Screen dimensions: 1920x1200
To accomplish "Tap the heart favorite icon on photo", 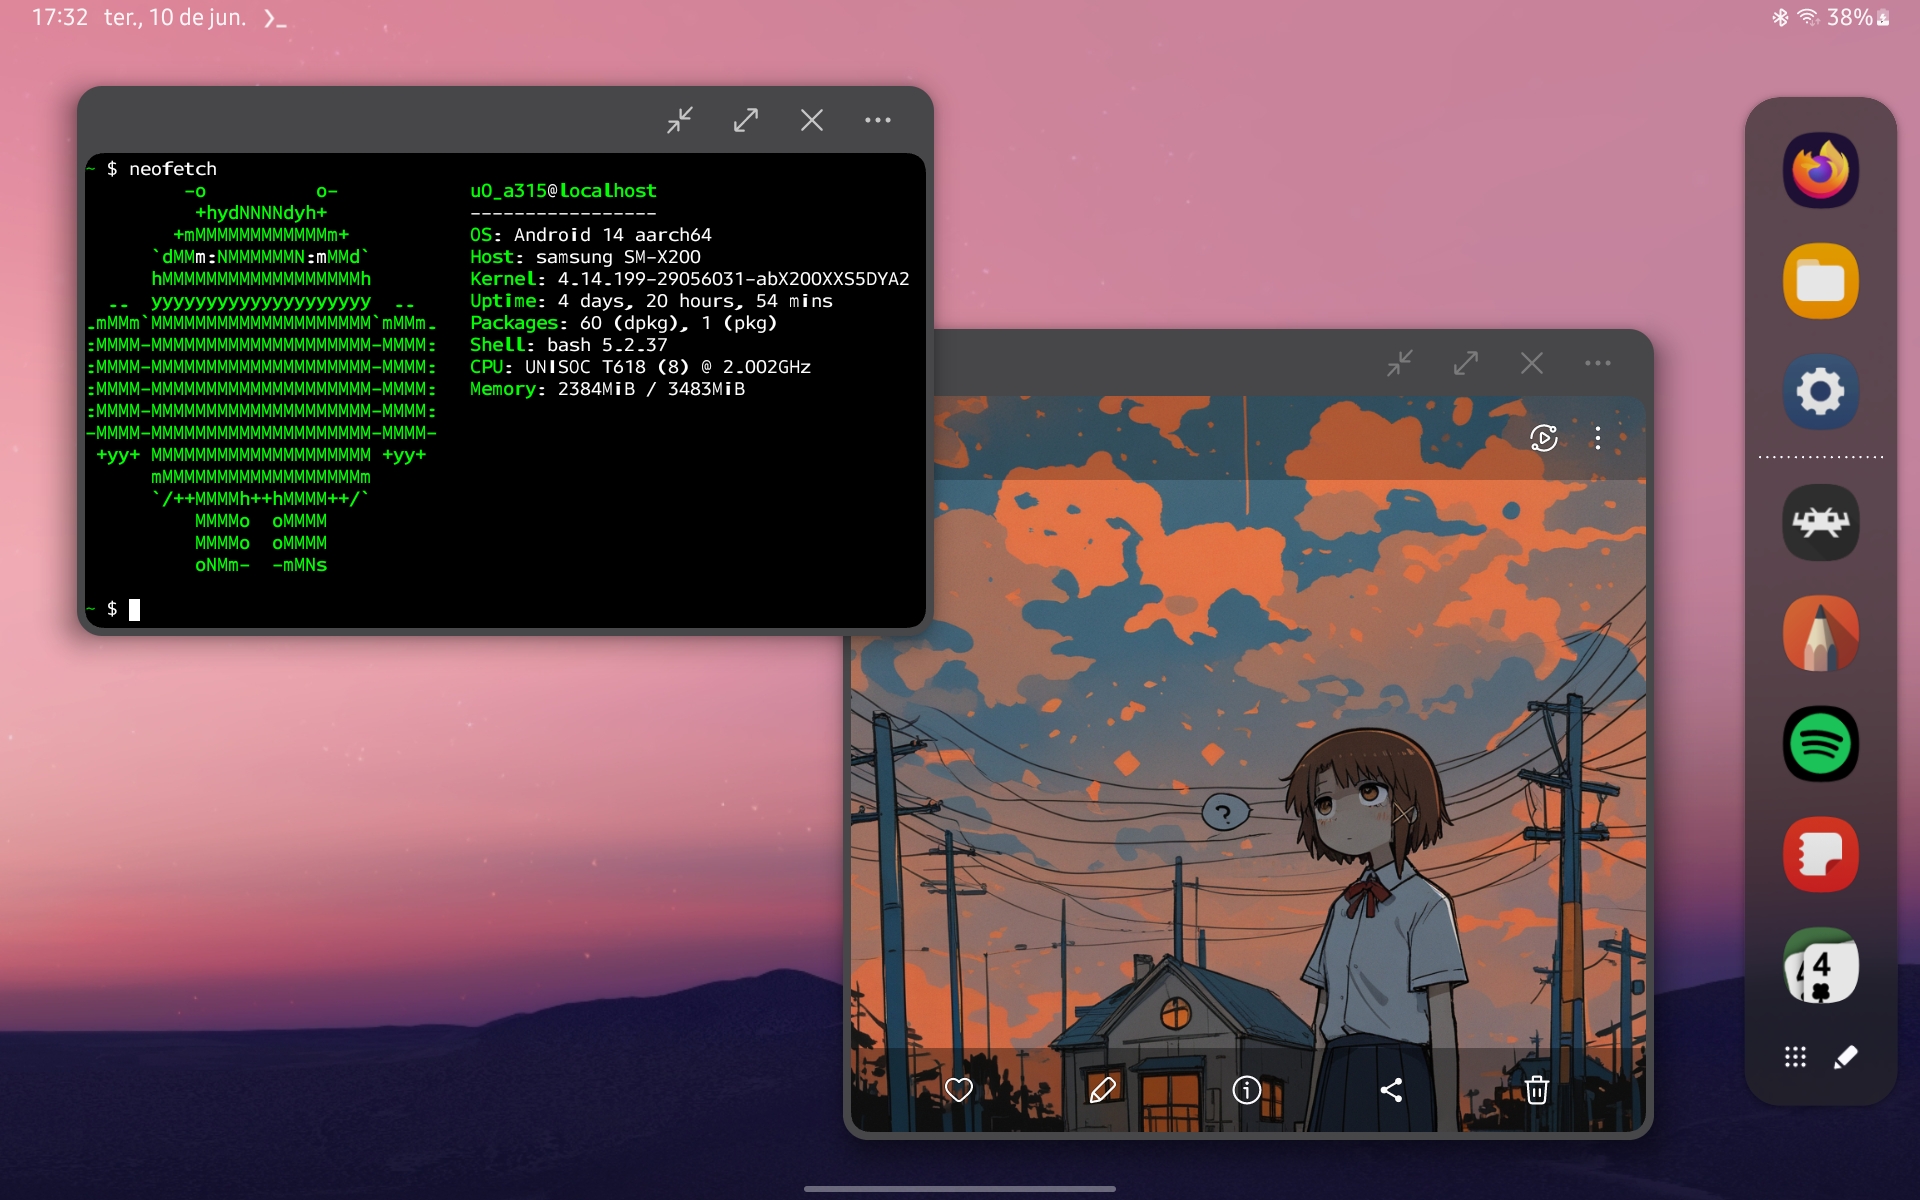I will [x=958, y=1090].
